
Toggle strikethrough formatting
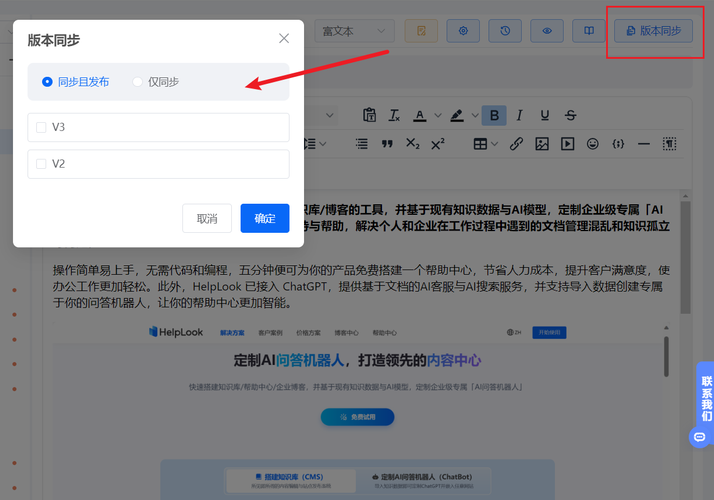[x=570, y=115]
